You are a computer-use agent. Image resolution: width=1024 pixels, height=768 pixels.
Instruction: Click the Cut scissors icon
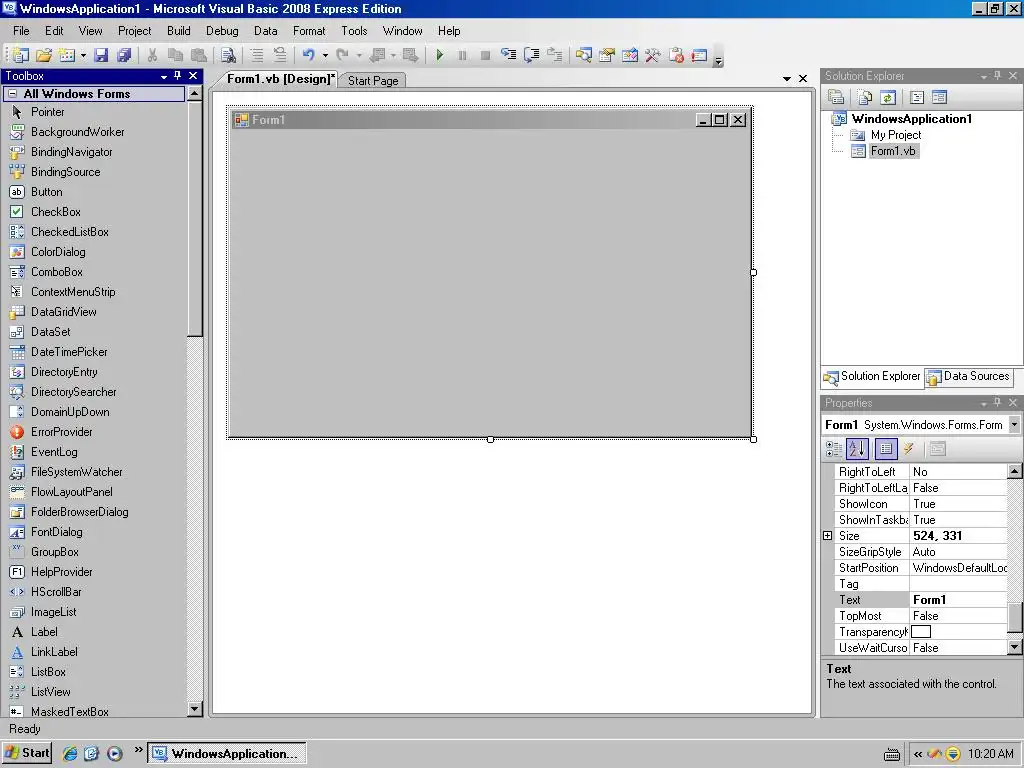[152, 56]
